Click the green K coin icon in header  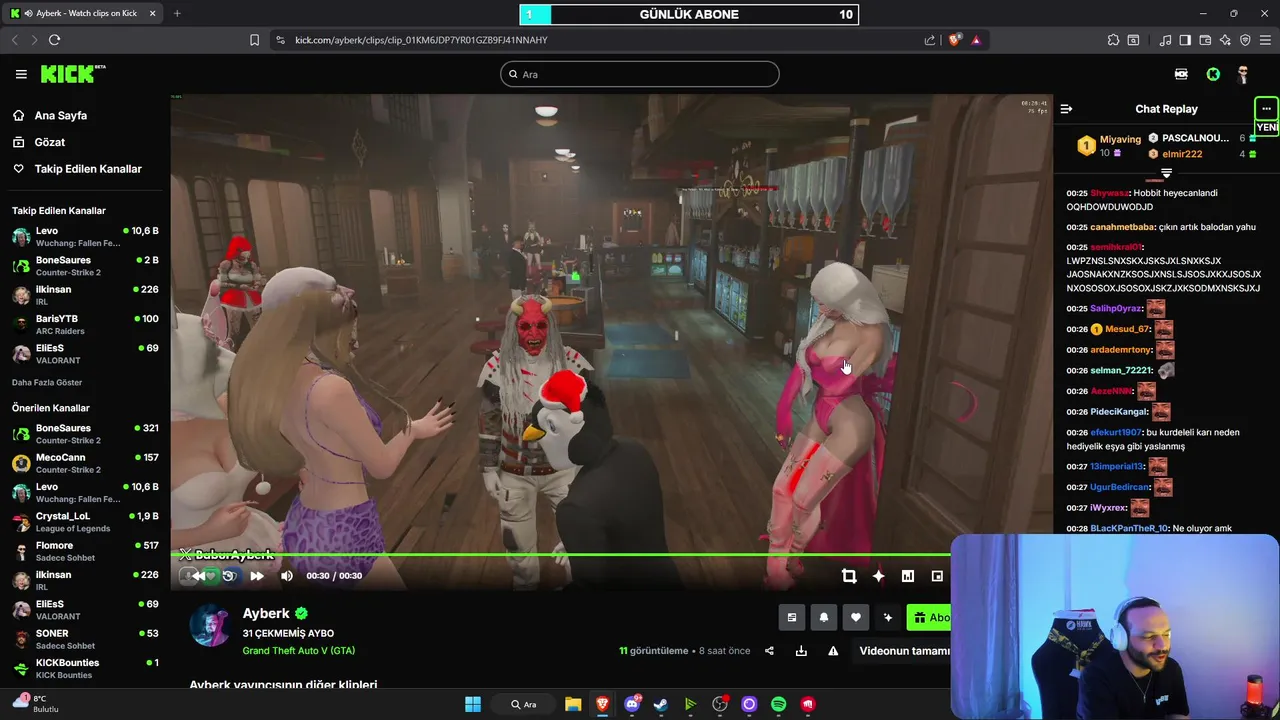pos(1213,74)
